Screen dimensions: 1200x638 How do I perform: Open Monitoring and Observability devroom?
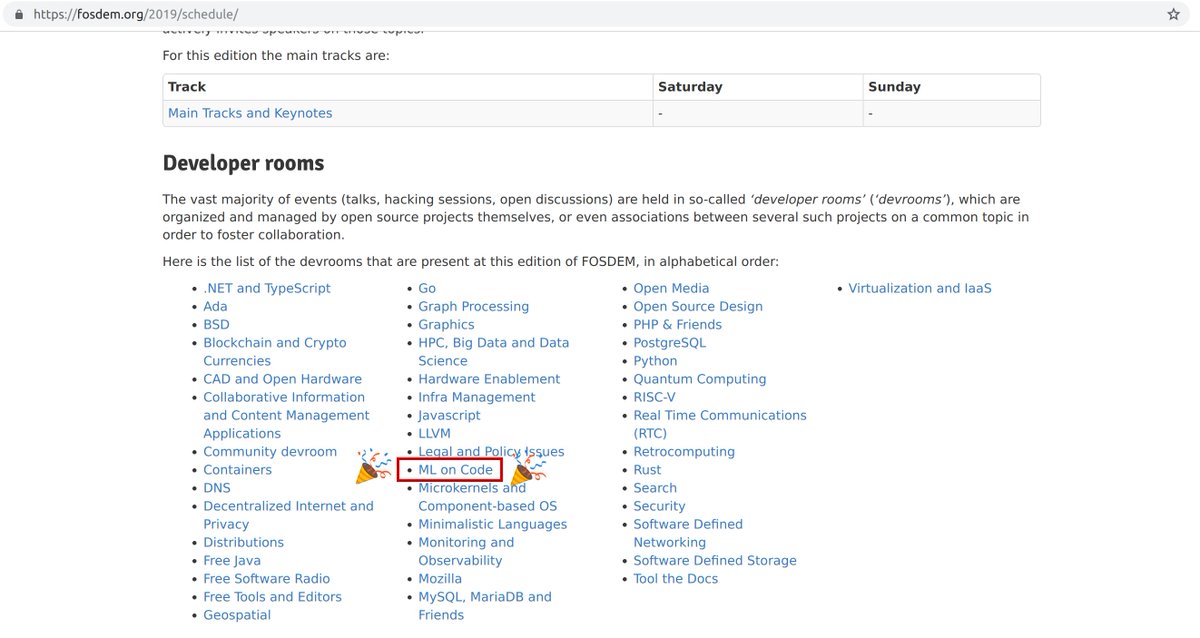click(466, 551)
